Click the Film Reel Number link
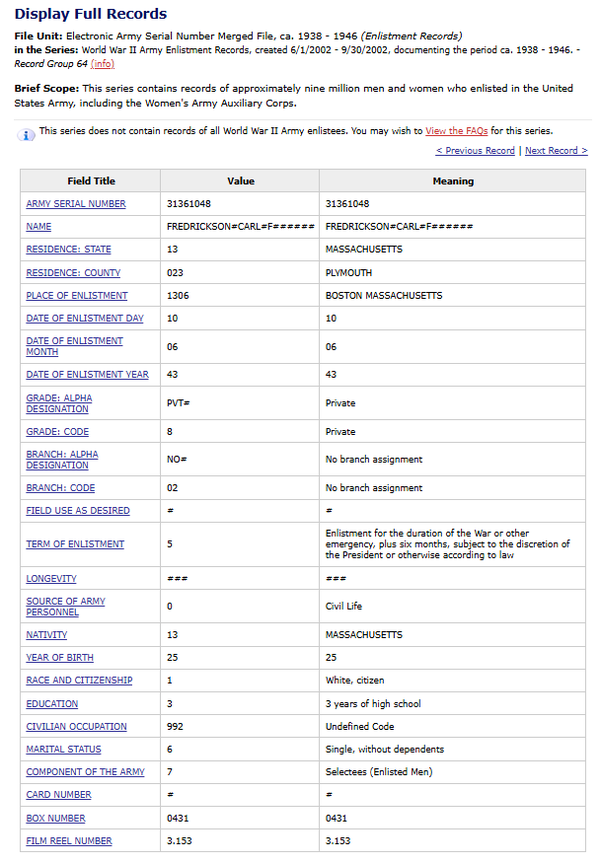This screenshot has height=863, width=600. pos(69,841)
